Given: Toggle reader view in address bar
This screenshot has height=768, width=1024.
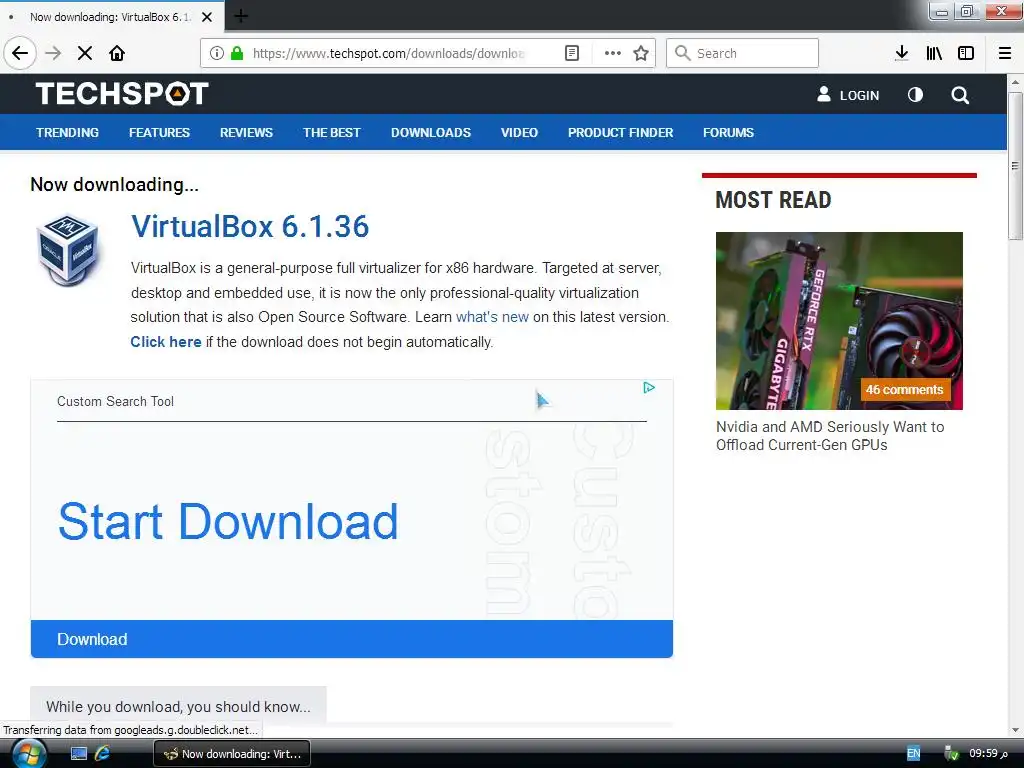Looking at the screenshot, I should [571, 53].
